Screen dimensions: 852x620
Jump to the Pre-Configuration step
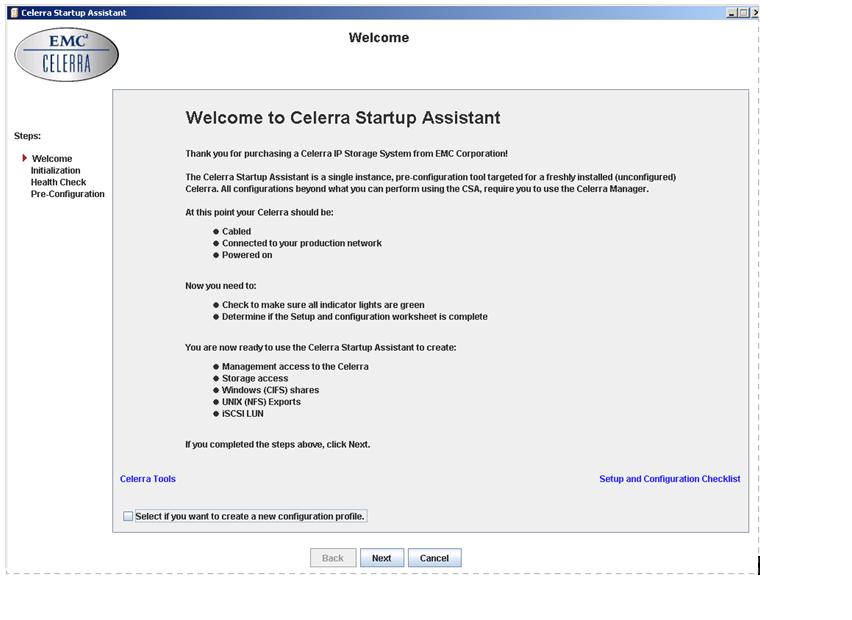point(67,195)
